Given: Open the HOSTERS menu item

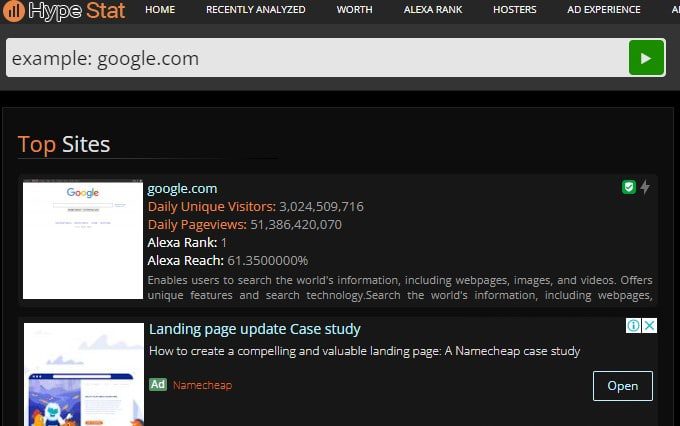Looking at the screenshot, I should click(514, 10).
